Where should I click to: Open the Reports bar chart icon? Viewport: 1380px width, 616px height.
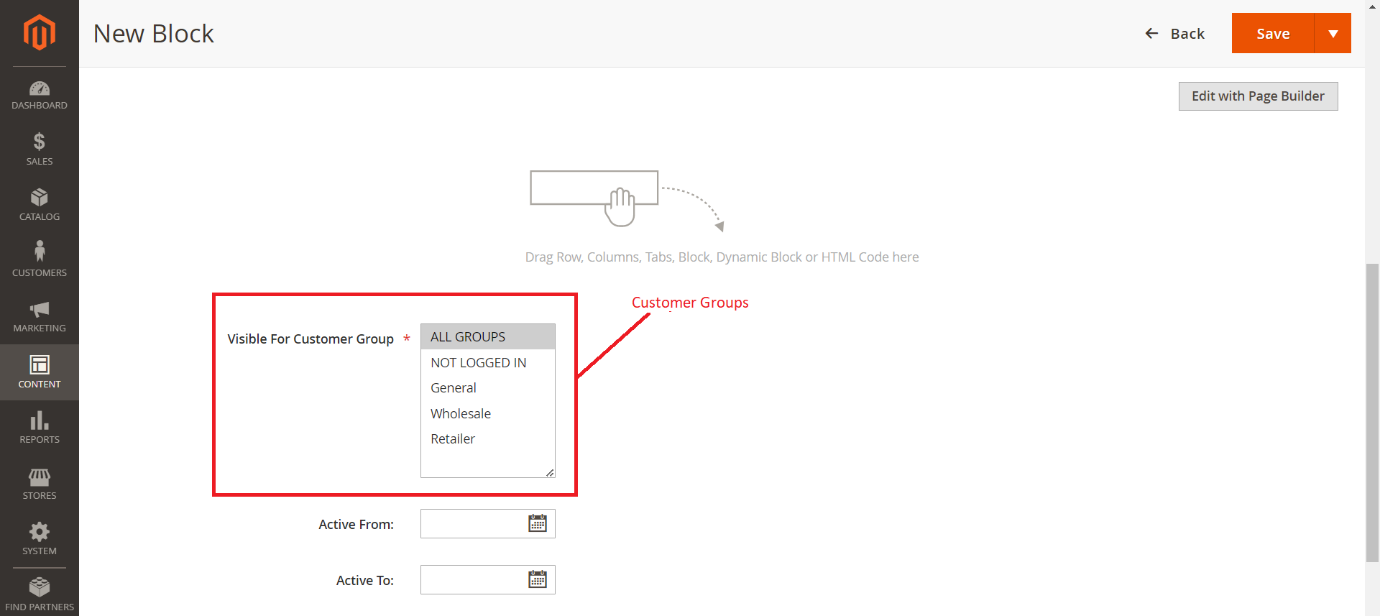point(39,421)
